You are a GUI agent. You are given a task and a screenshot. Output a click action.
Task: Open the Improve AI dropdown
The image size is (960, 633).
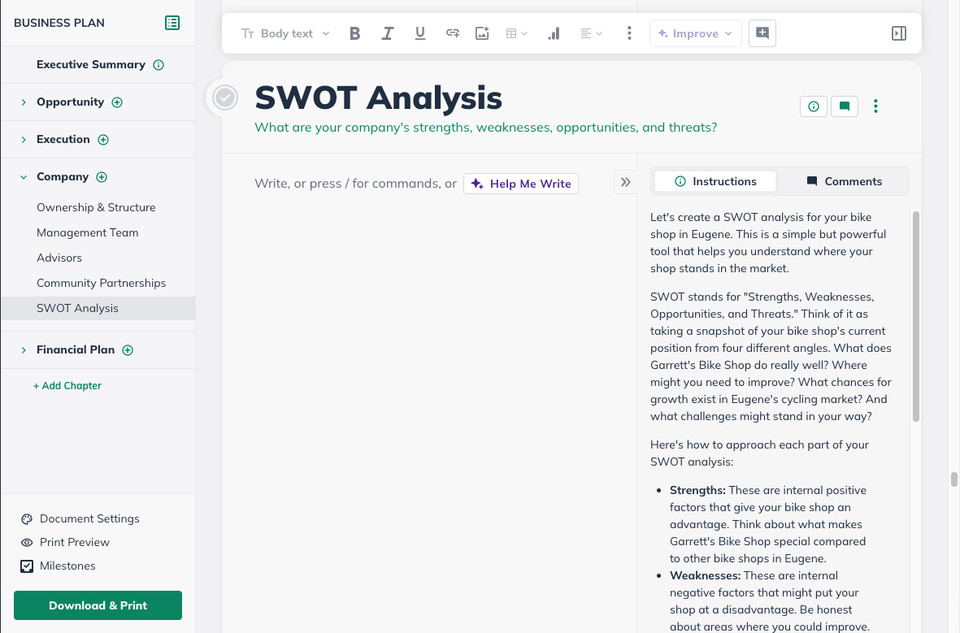(695, 34)
